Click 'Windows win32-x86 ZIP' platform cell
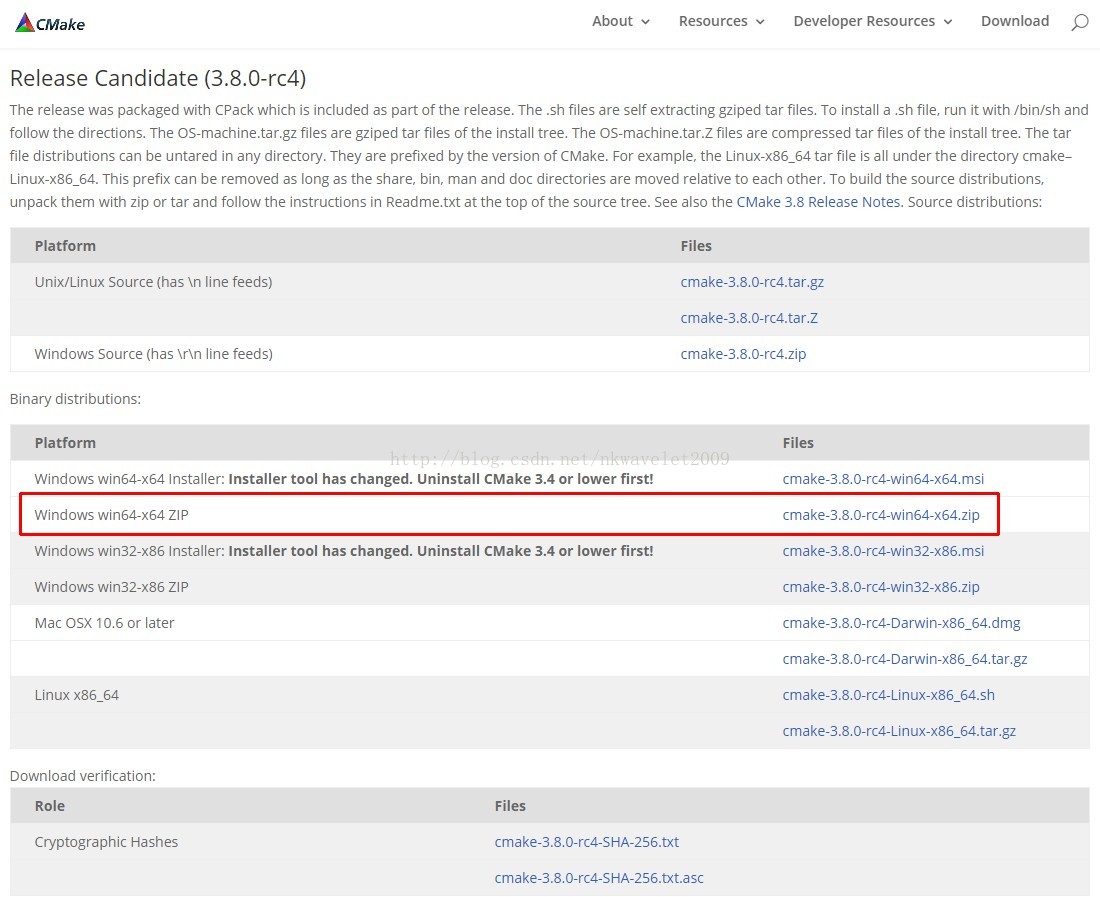Image resolution: width=1100 pixels, height=897 pixels. click(112, 587)
